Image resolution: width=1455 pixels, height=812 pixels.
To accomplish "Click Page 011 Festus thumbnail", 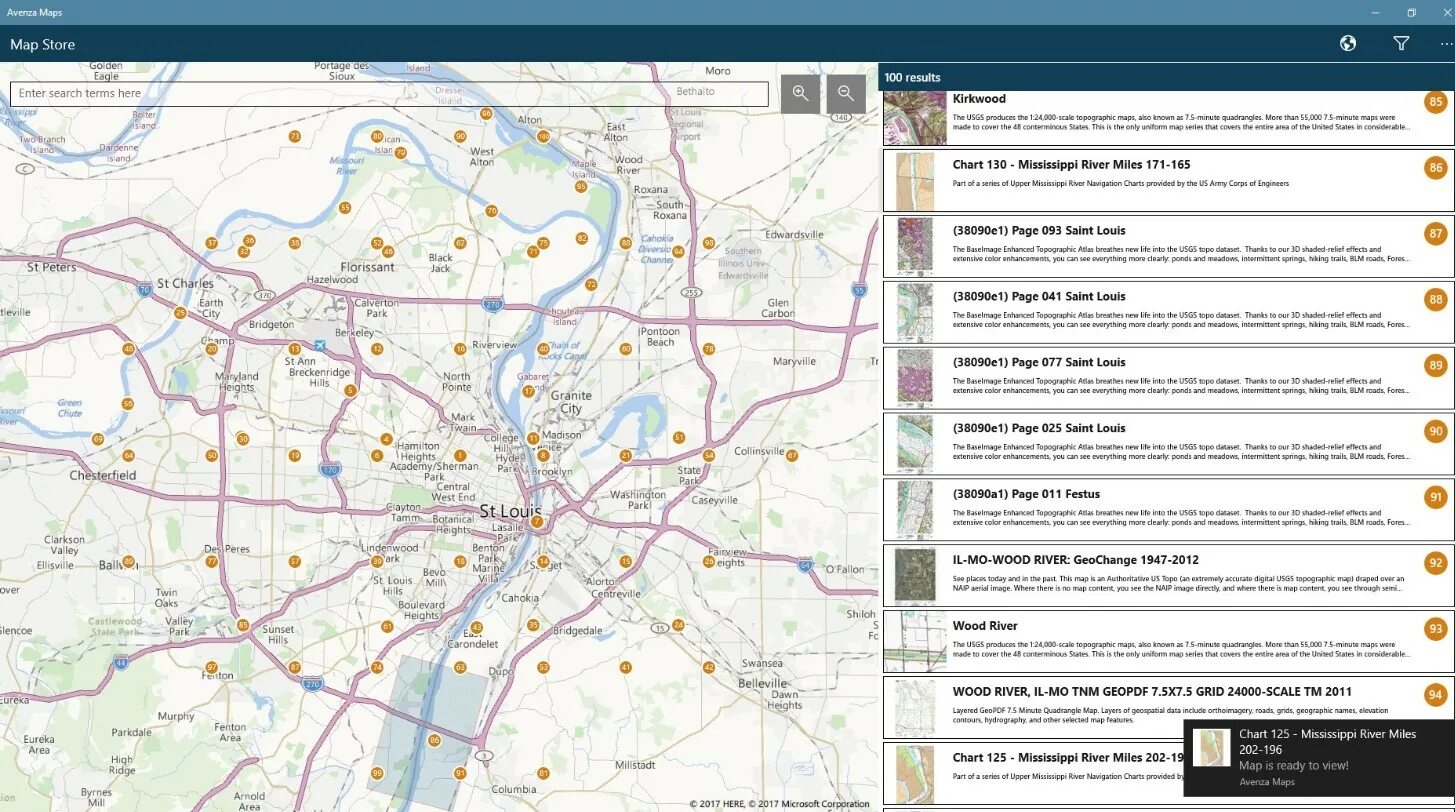I will pos(915,510).
